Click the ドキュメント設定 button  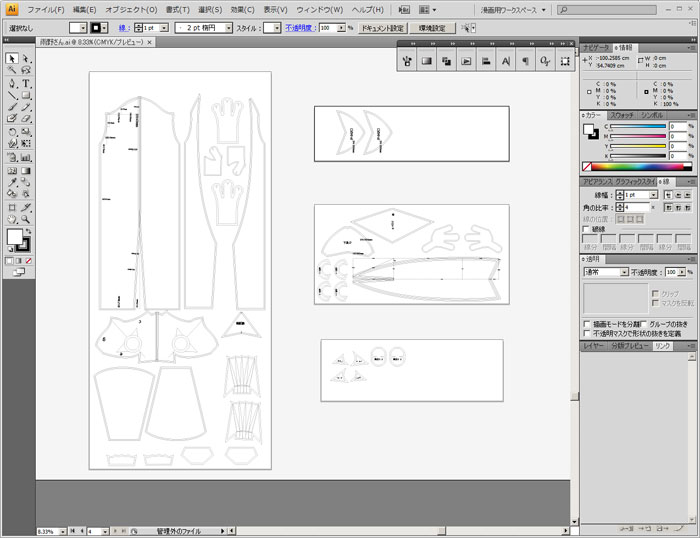[x=382, y=28]
